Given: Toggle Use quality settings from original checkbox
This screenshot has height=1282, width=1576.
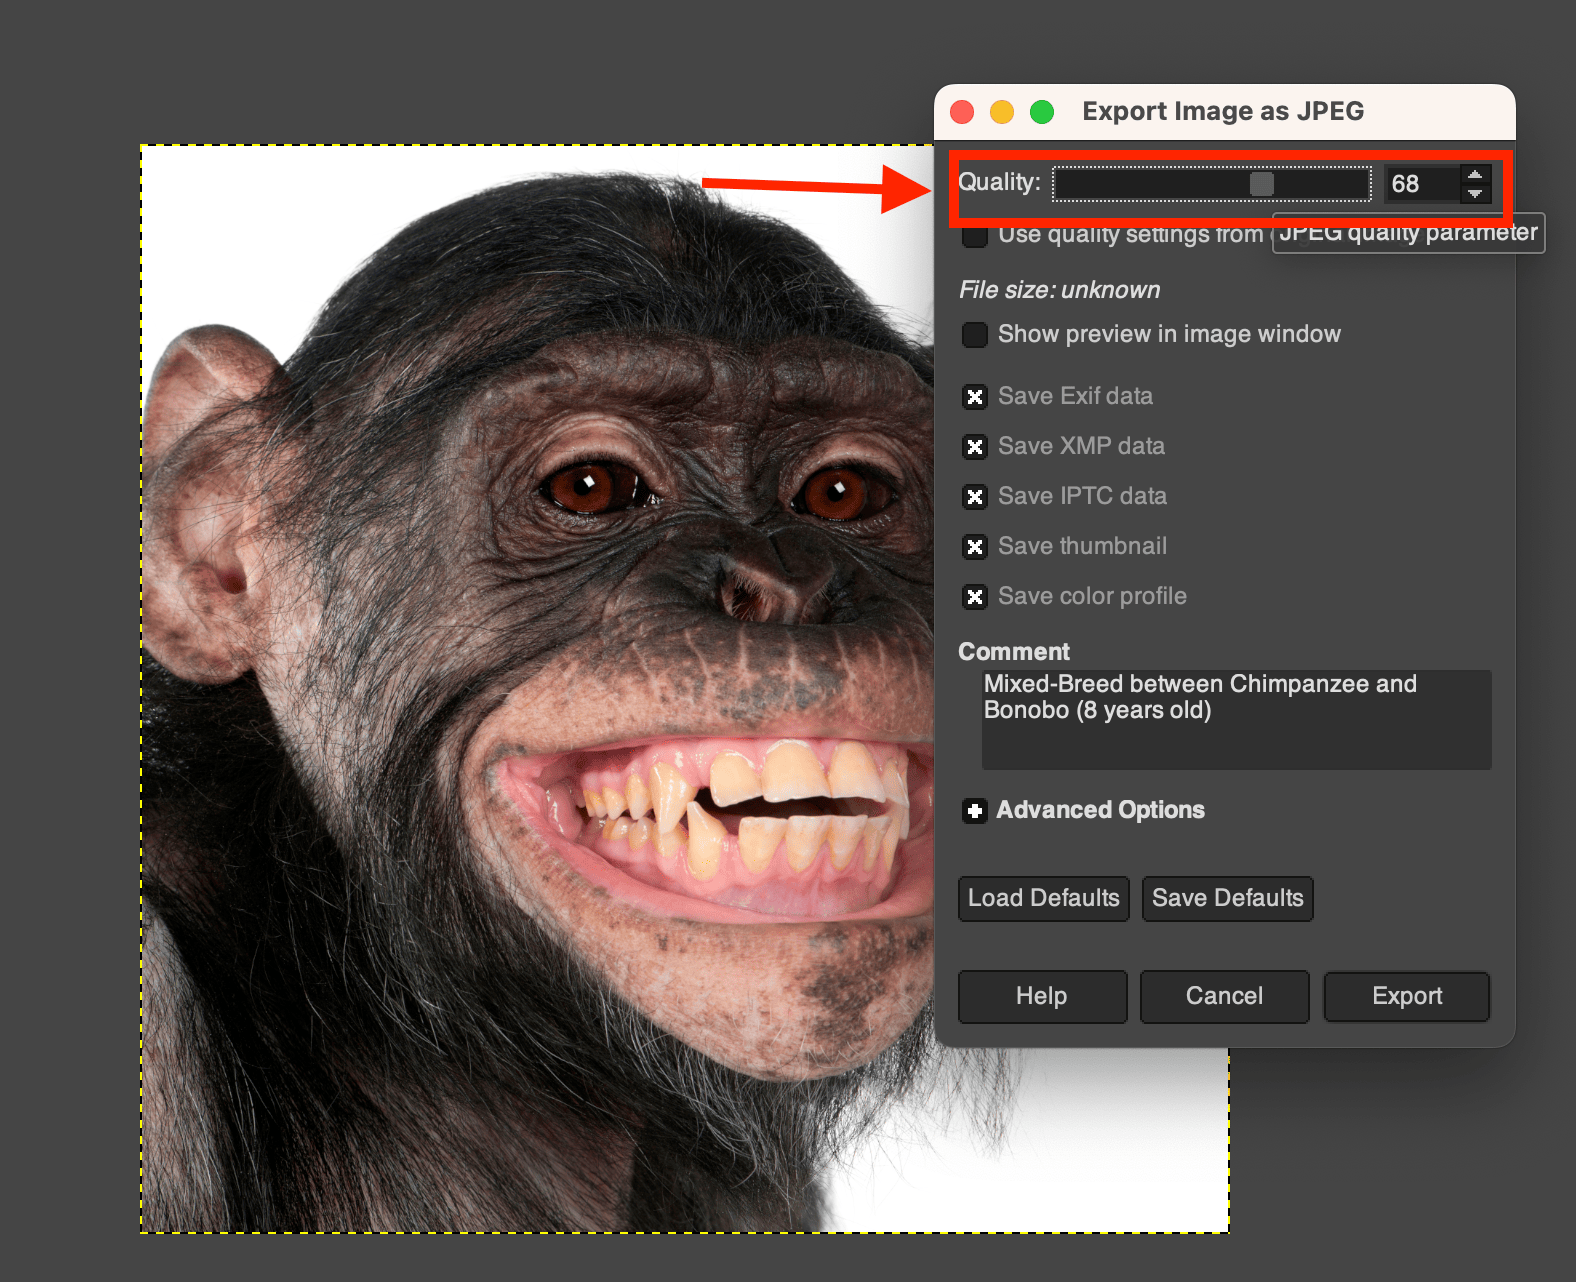Looking at the screenshot, I should pos(975,235).
